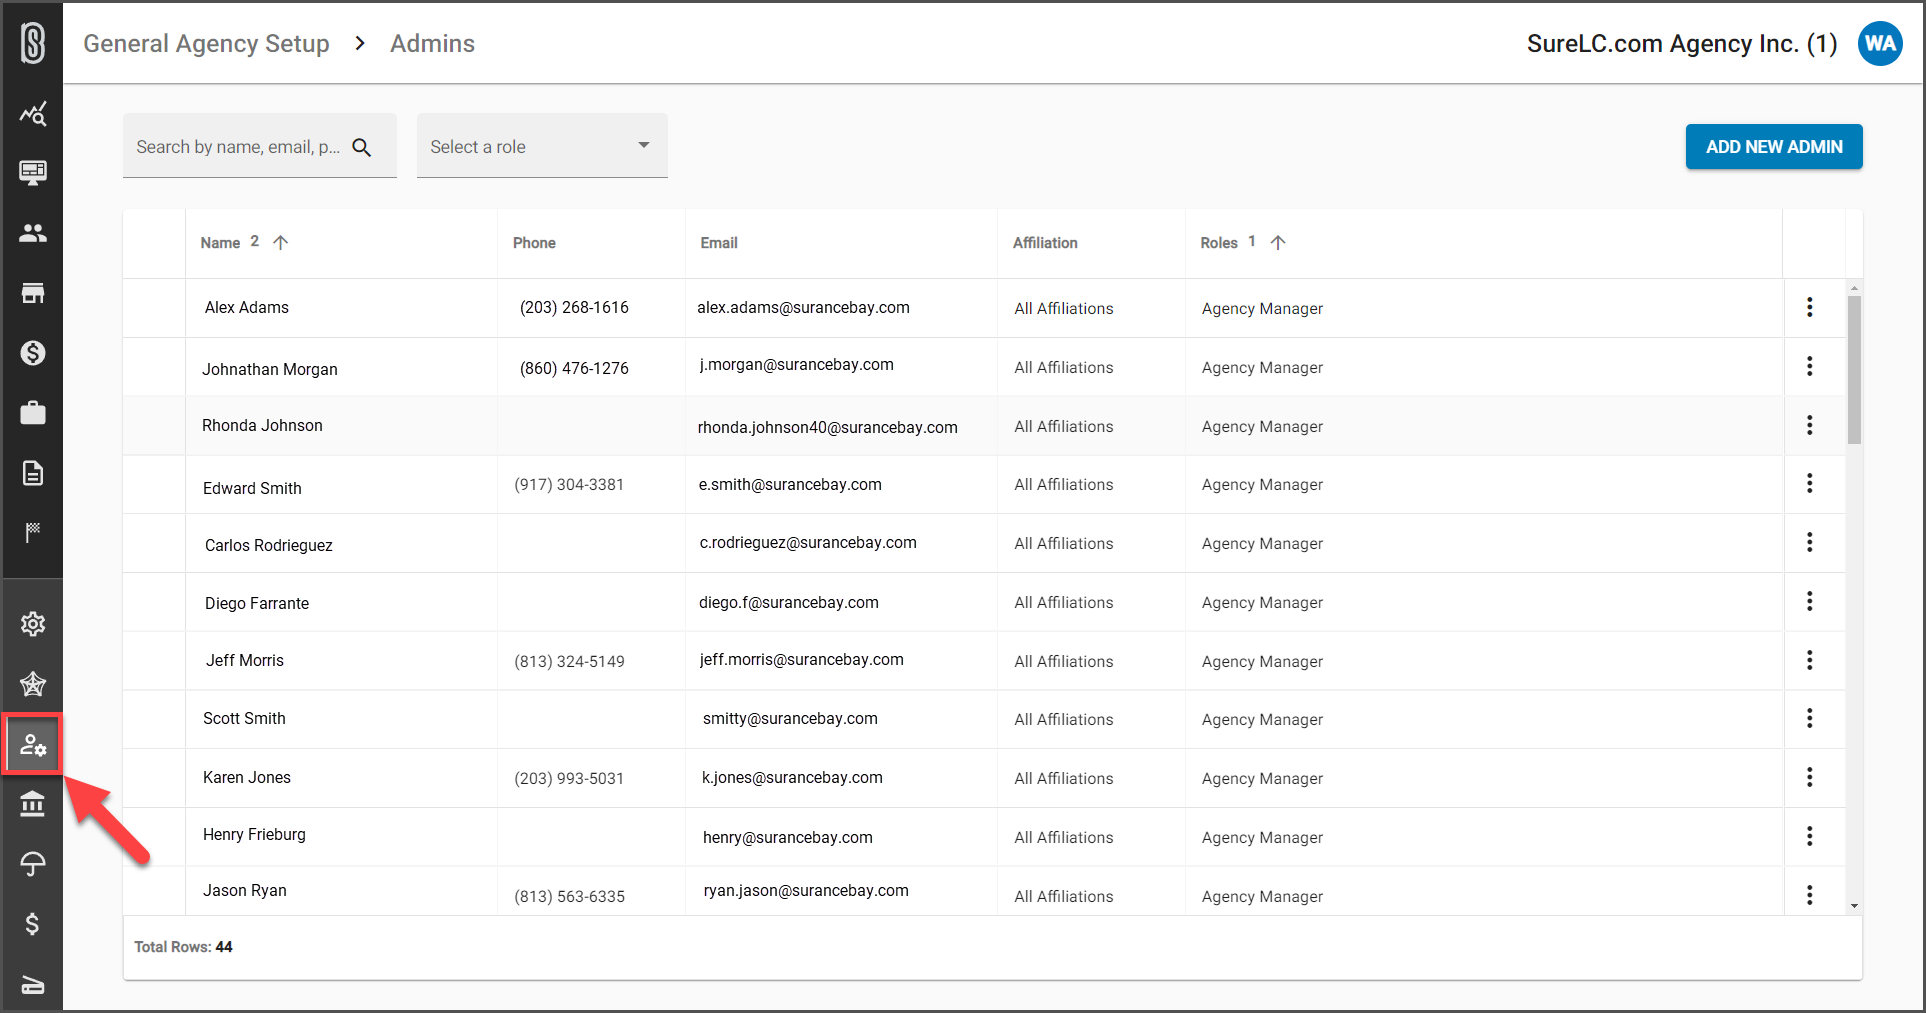Screen dimensions: 1926x1013
Task: Select the Admins breadcrumb item
Action: coord(432,43)
